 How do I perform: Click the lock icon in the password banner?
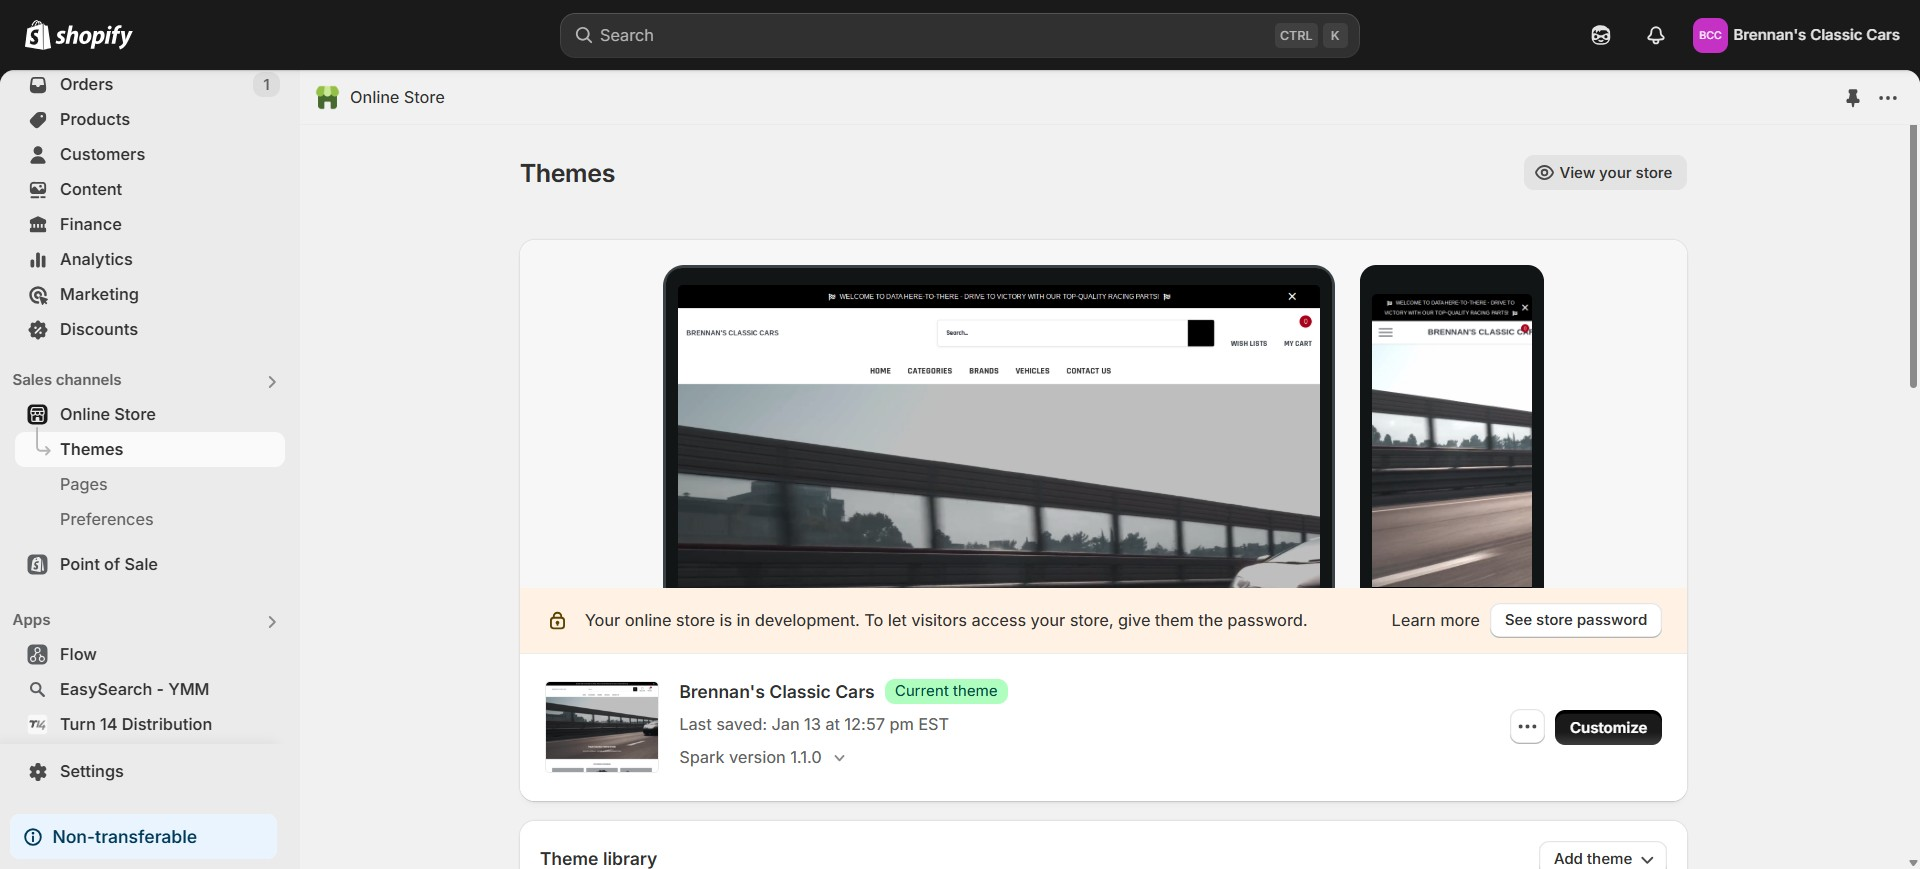pos(558,621)
